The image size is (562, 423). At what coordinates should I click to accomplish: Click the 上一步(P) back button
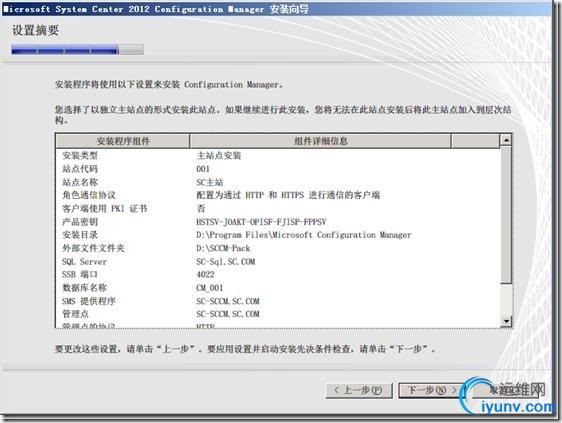click(x=359, y=390)
